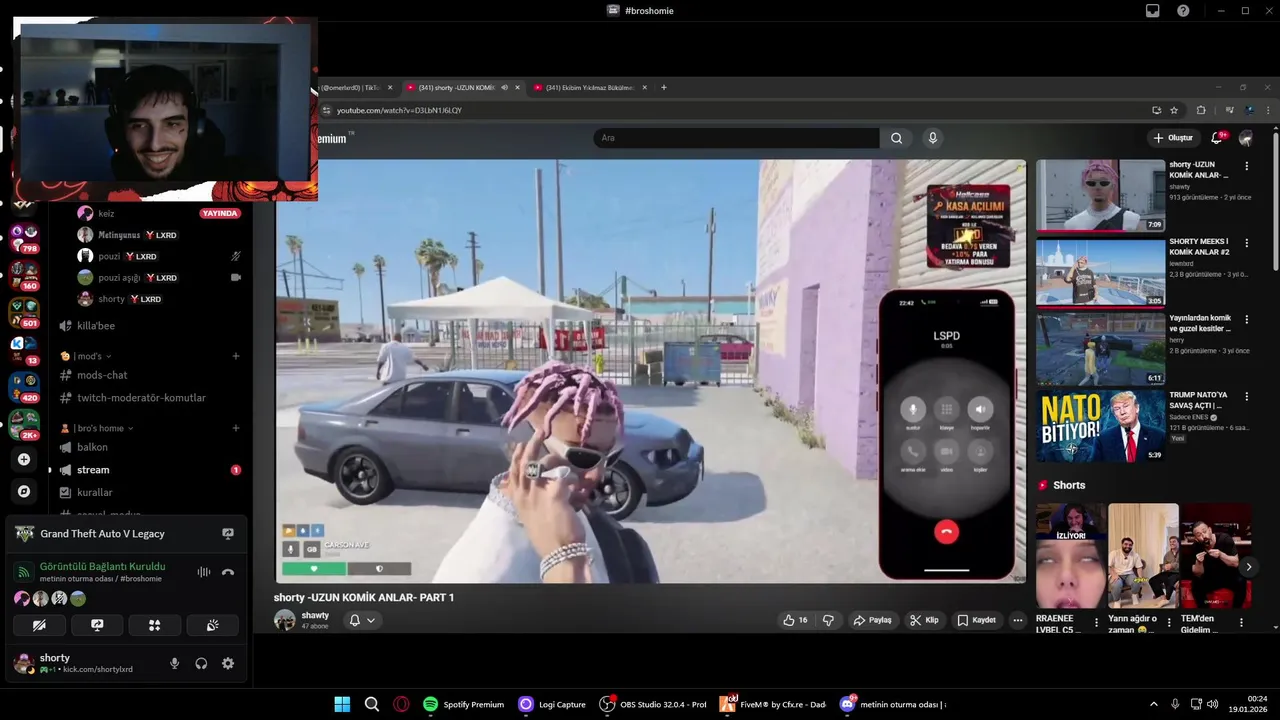Open Windows Start menu
The width and height of the screenshot is (1280, 720).
[342, 704]
